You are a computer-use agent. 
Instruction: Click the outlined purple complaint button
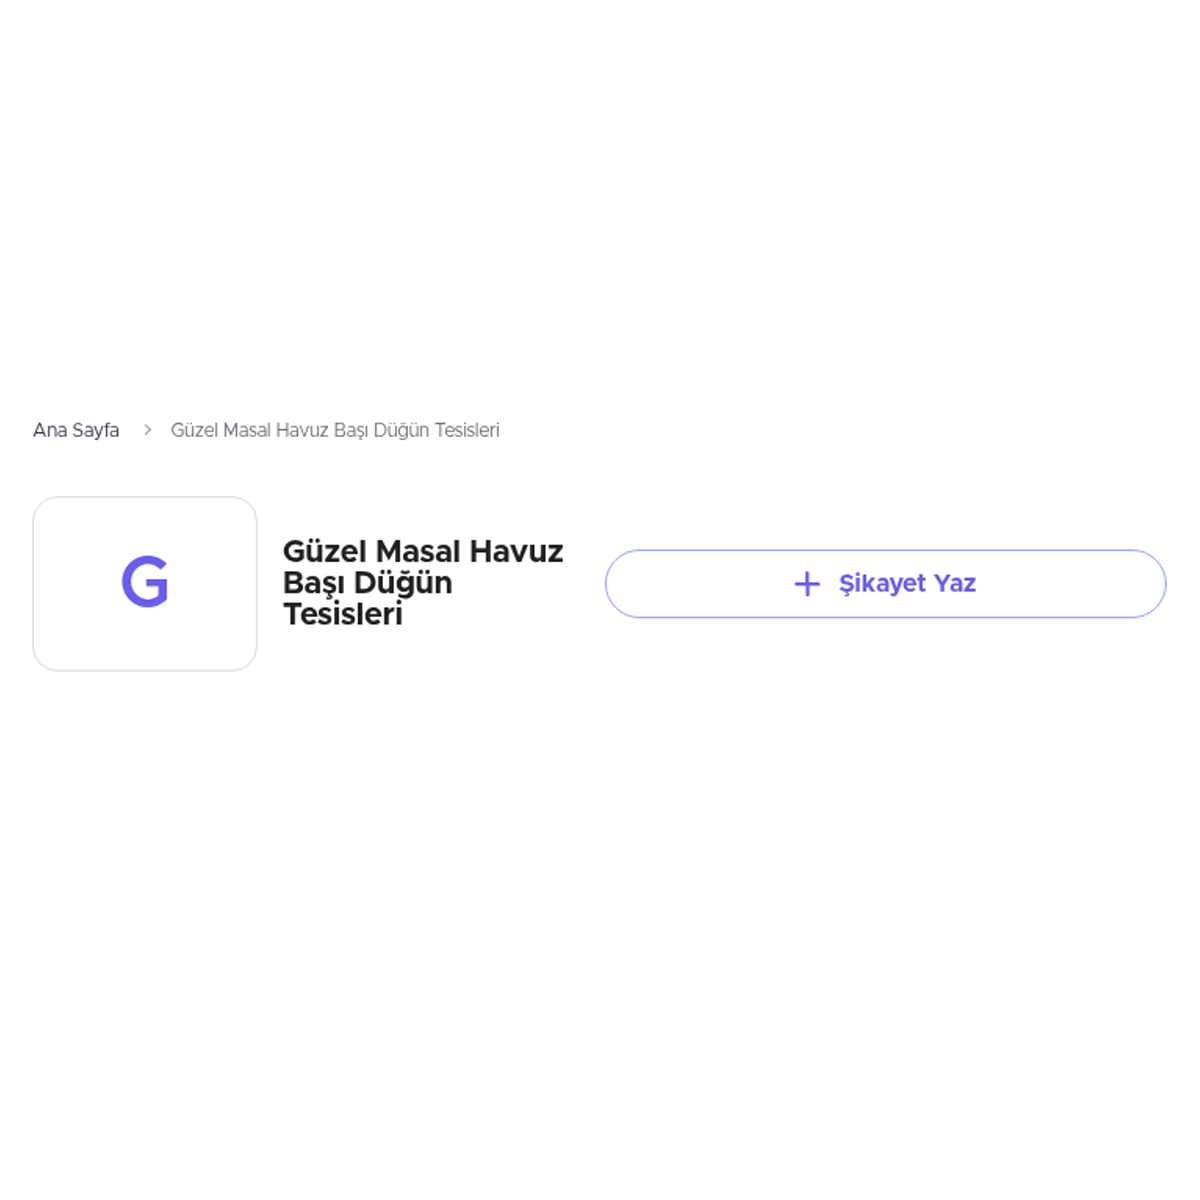coord(885,584)
